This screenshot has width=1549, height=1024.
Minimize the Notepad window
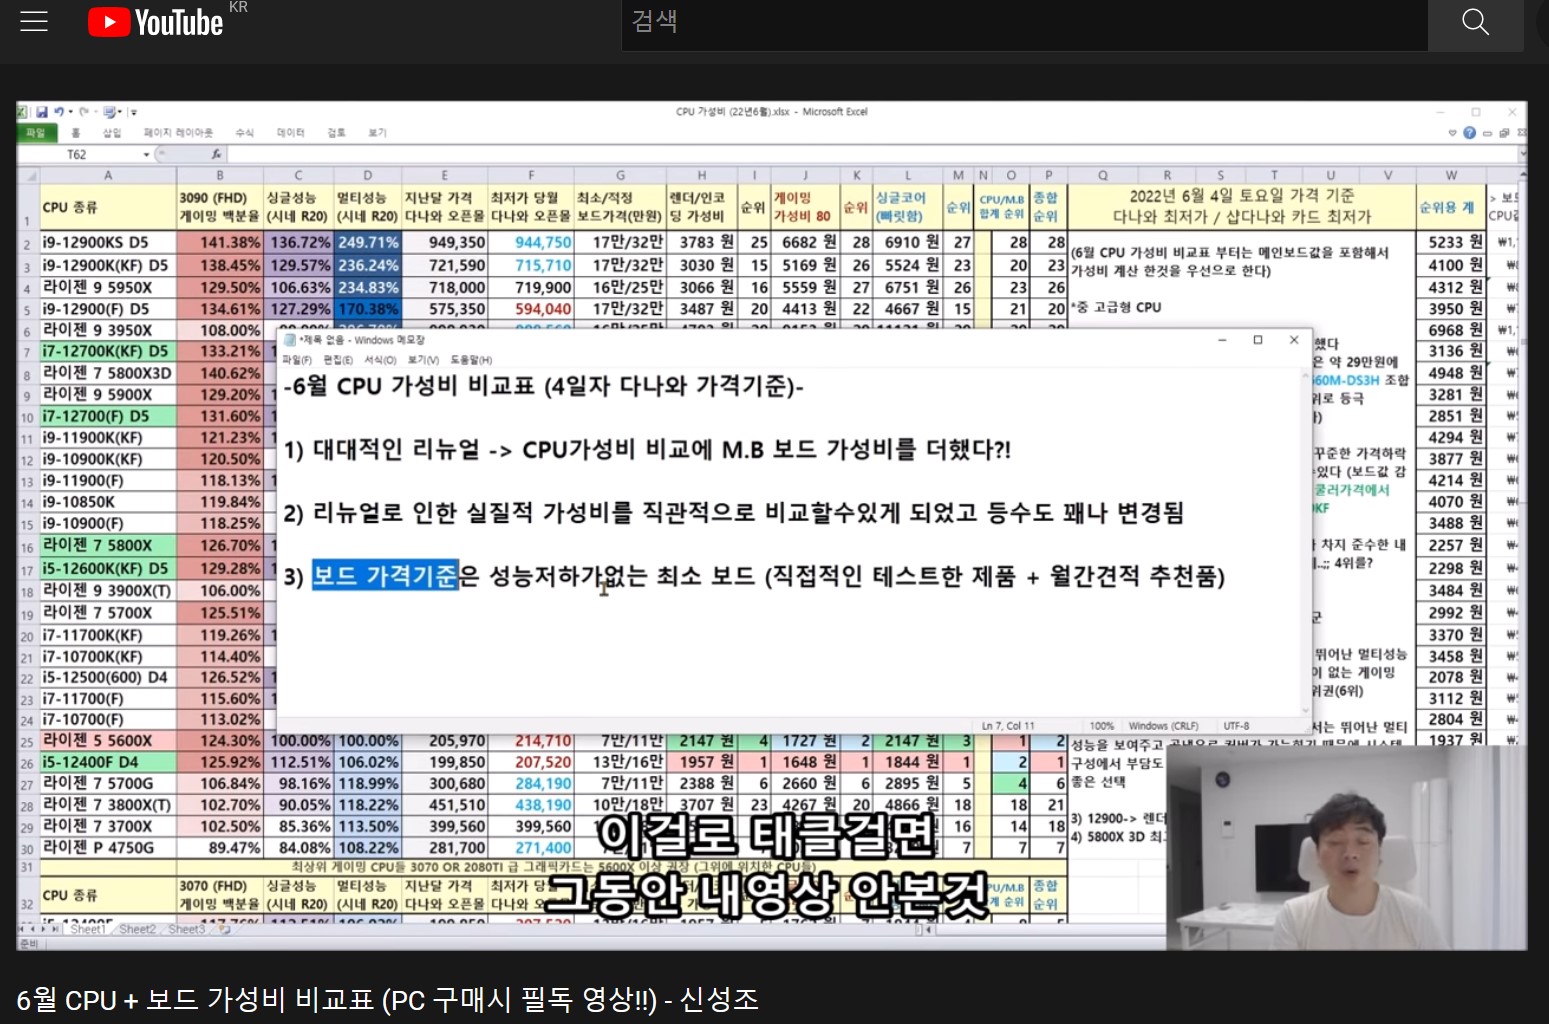tap(1222, 340)
